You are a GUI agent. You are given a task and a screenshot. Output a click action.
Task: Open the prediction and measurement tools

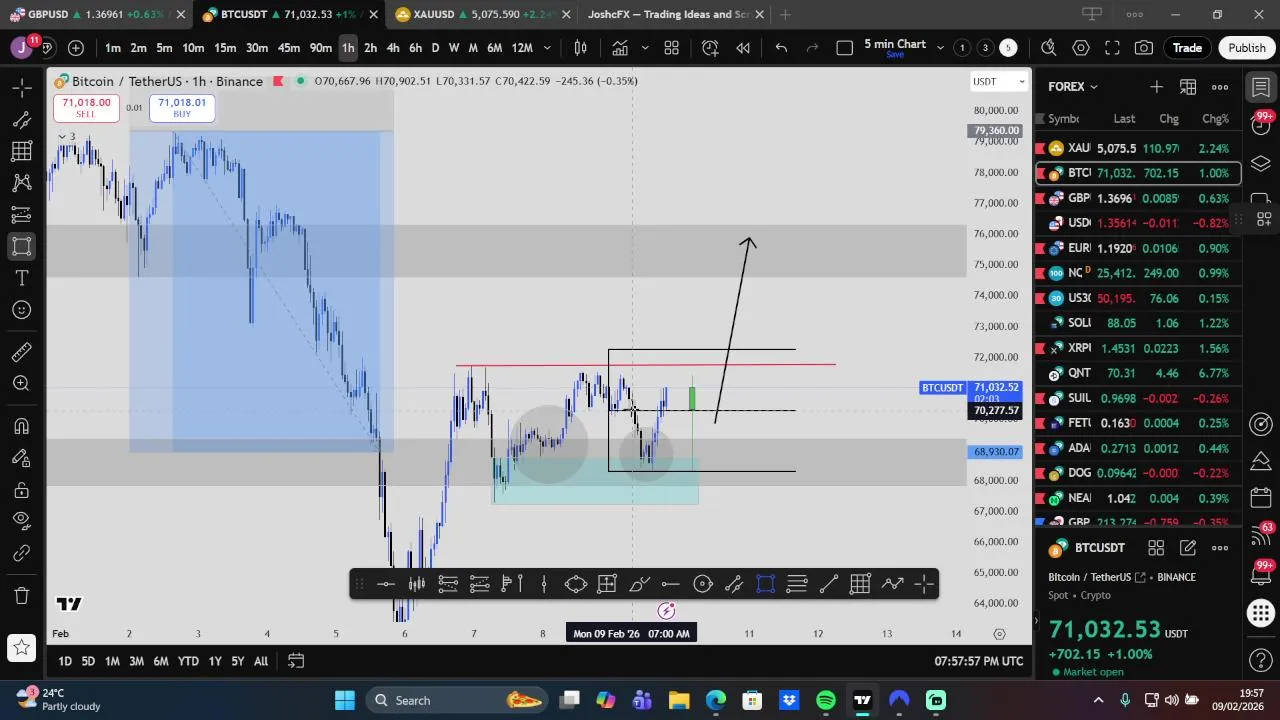pos(21,214)
